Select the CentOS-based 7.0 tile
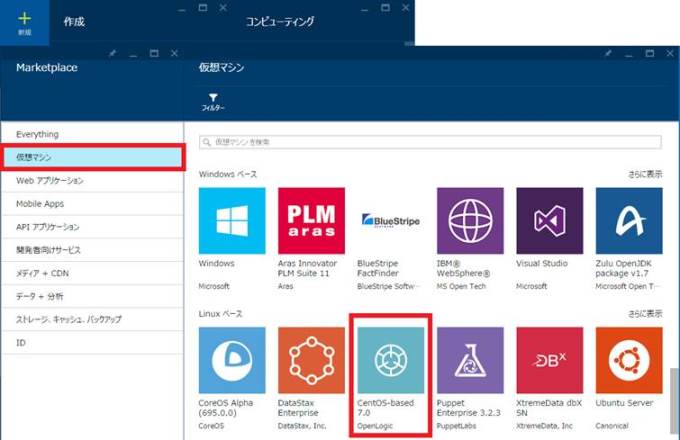680x440 pixels. tap(391, 360)
